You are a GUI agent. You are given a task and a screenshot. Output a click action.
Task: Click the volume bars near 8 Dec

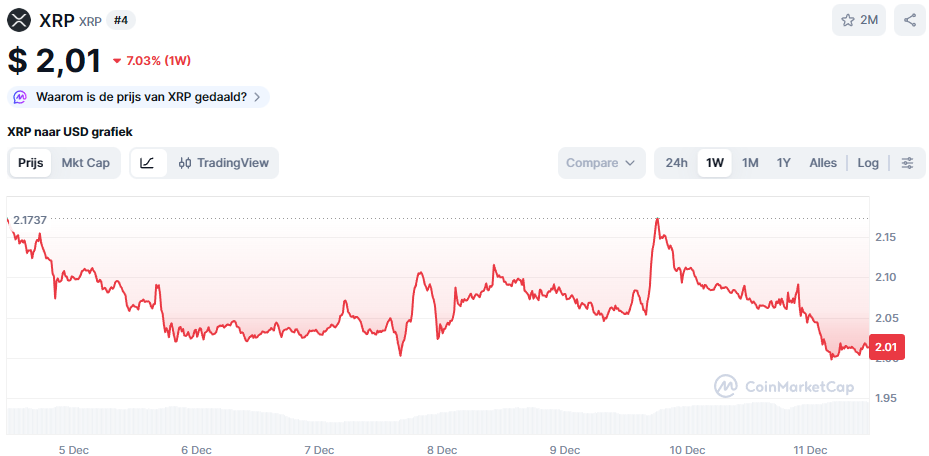(441, 422)
